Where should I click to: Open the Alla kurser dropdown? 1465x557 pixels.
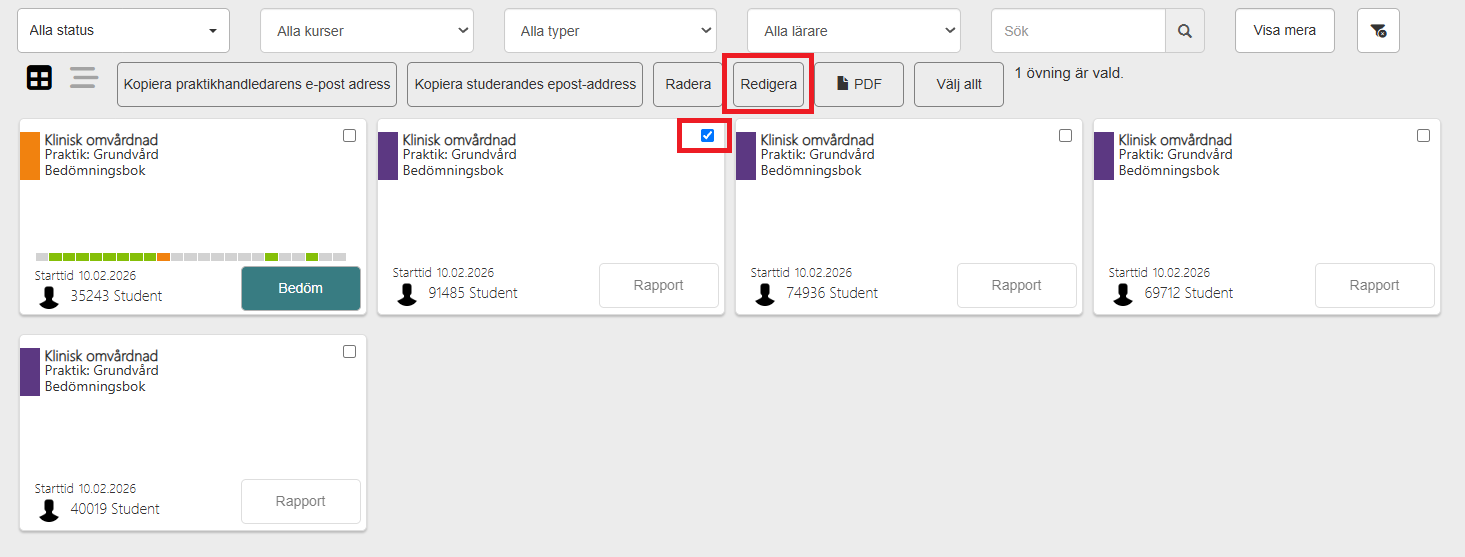tap(367, 31)
